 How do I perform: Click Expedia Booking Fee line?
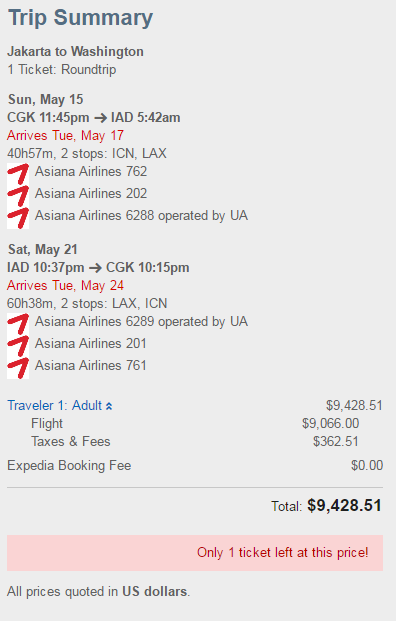pyautogui.click(x=195, y=465)
